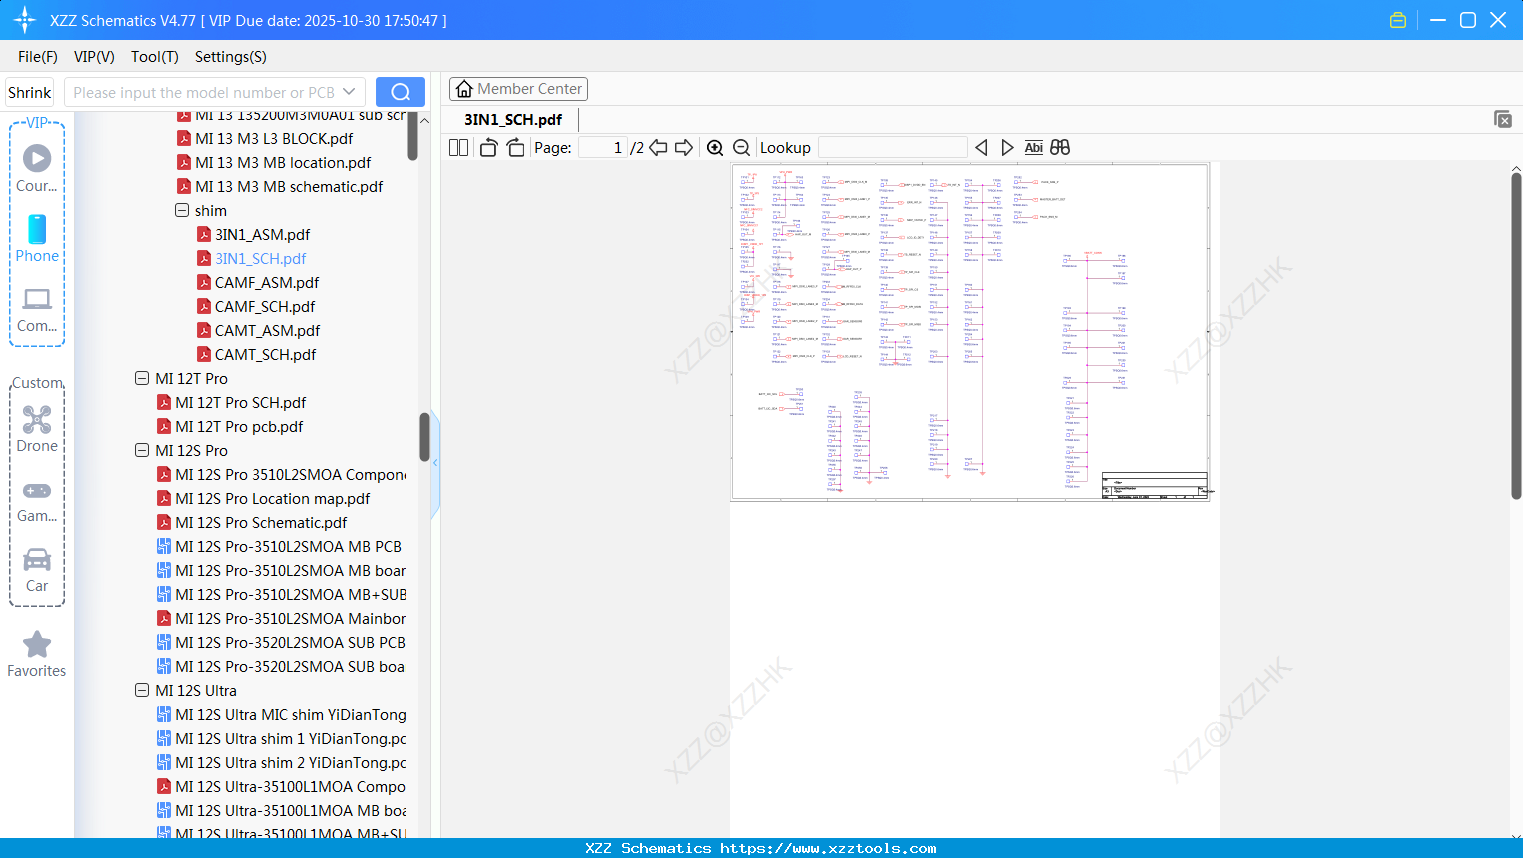Select the Drone category icon

(x=37, y=429)
